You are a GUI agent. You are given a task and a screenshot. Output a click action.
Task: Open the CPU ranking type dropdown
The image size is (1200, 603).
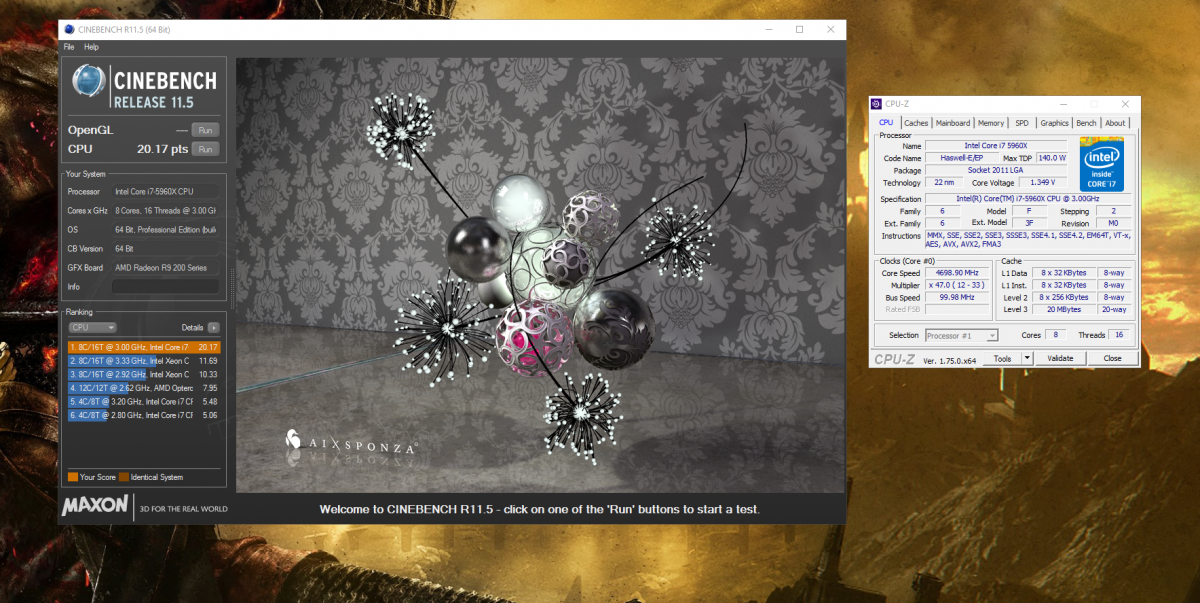click(92, 327)
